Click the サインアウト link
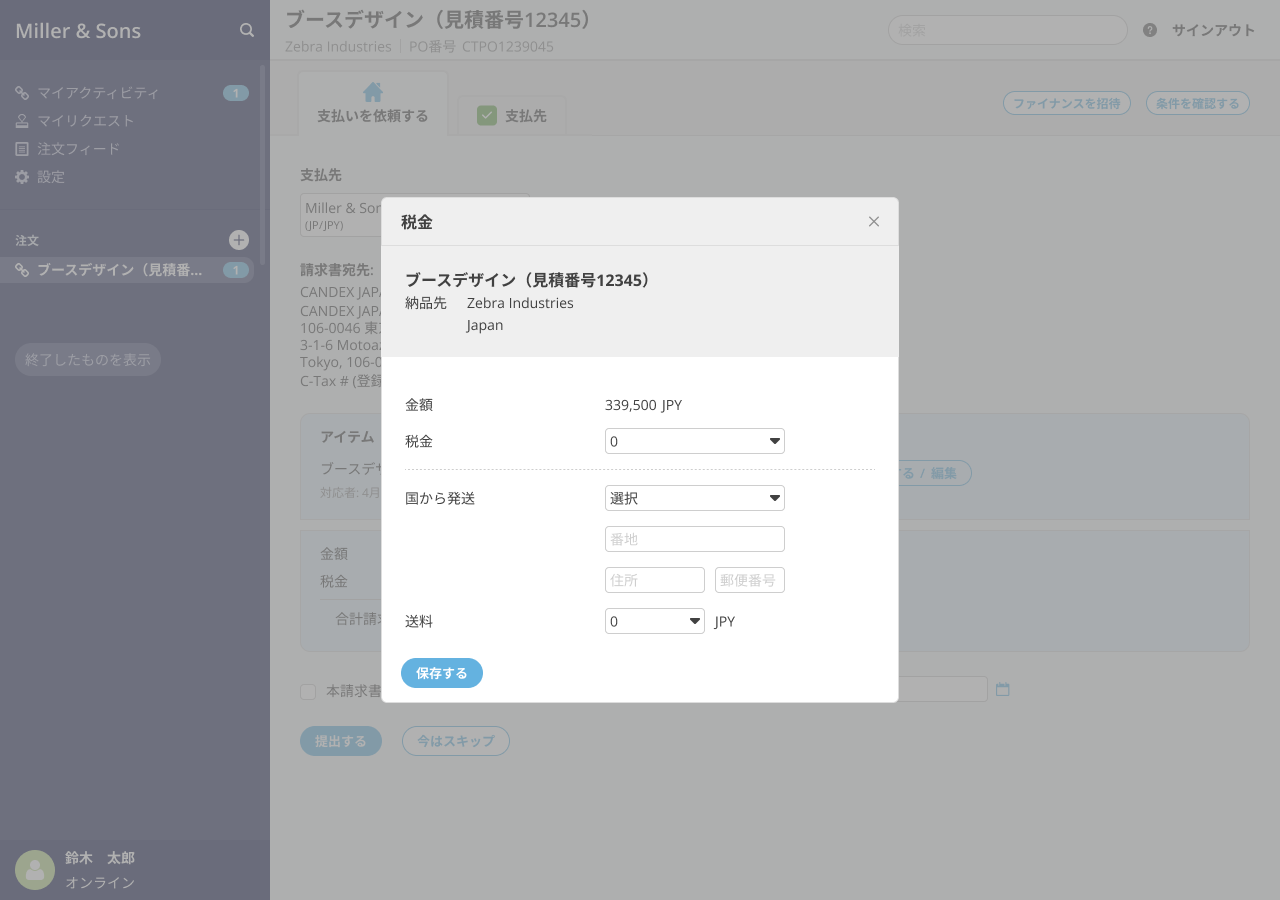 1213,30
